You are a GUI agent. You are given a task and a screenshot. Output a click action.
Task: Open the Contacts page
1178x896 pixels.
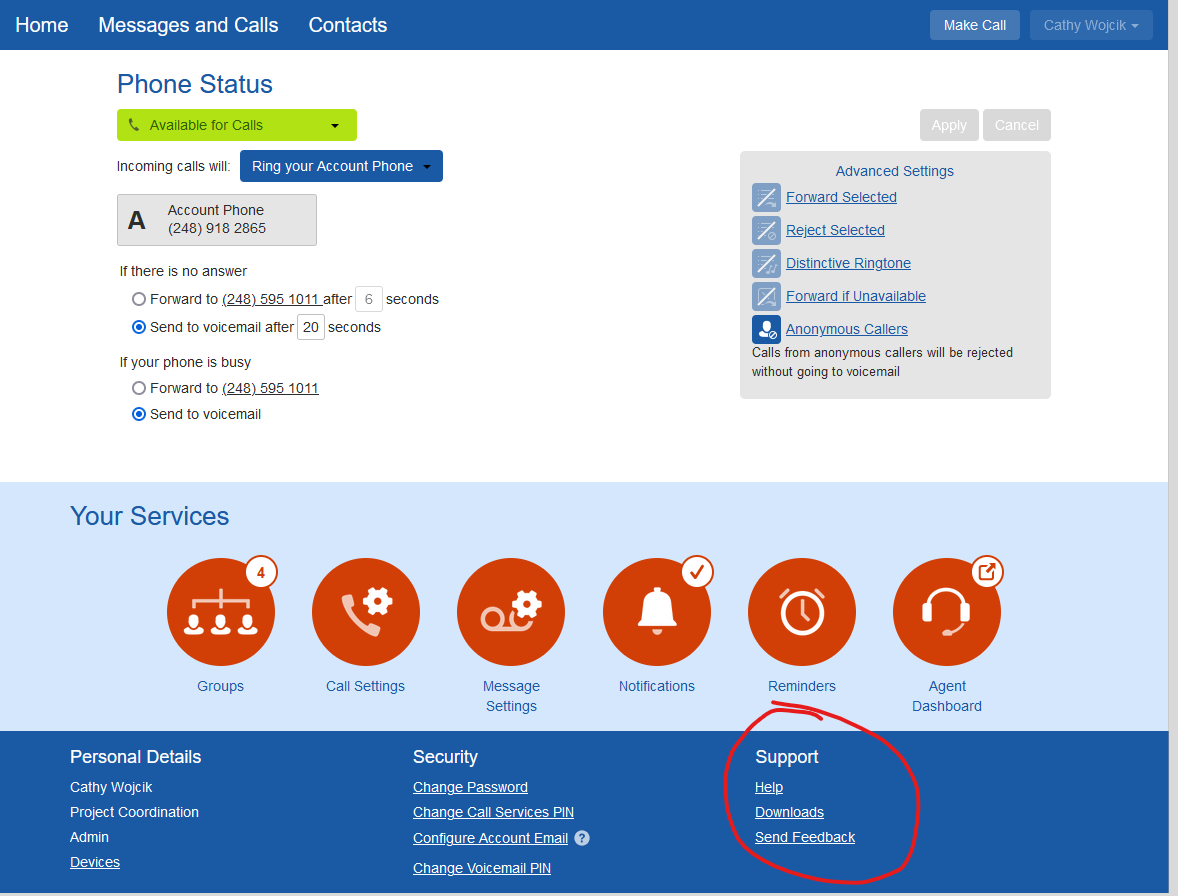[347, 25]
